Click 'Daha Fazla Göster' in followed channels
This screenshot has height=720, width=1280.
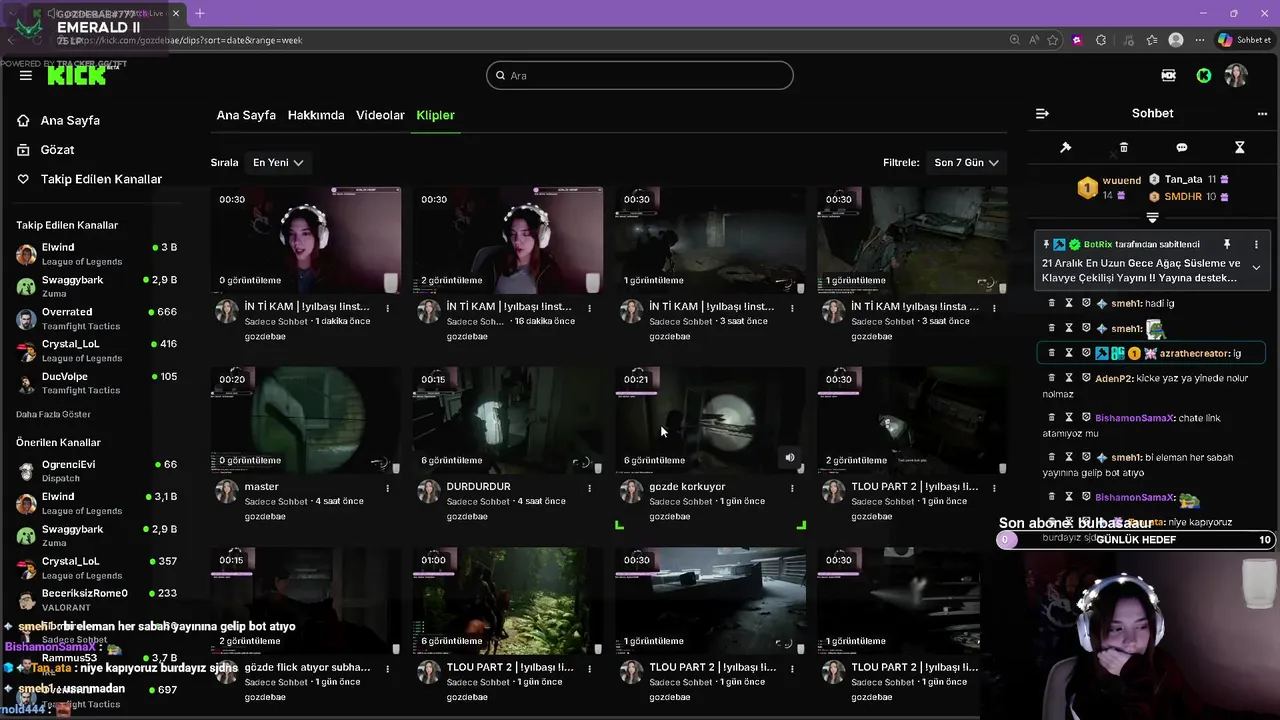pos(53,414)
